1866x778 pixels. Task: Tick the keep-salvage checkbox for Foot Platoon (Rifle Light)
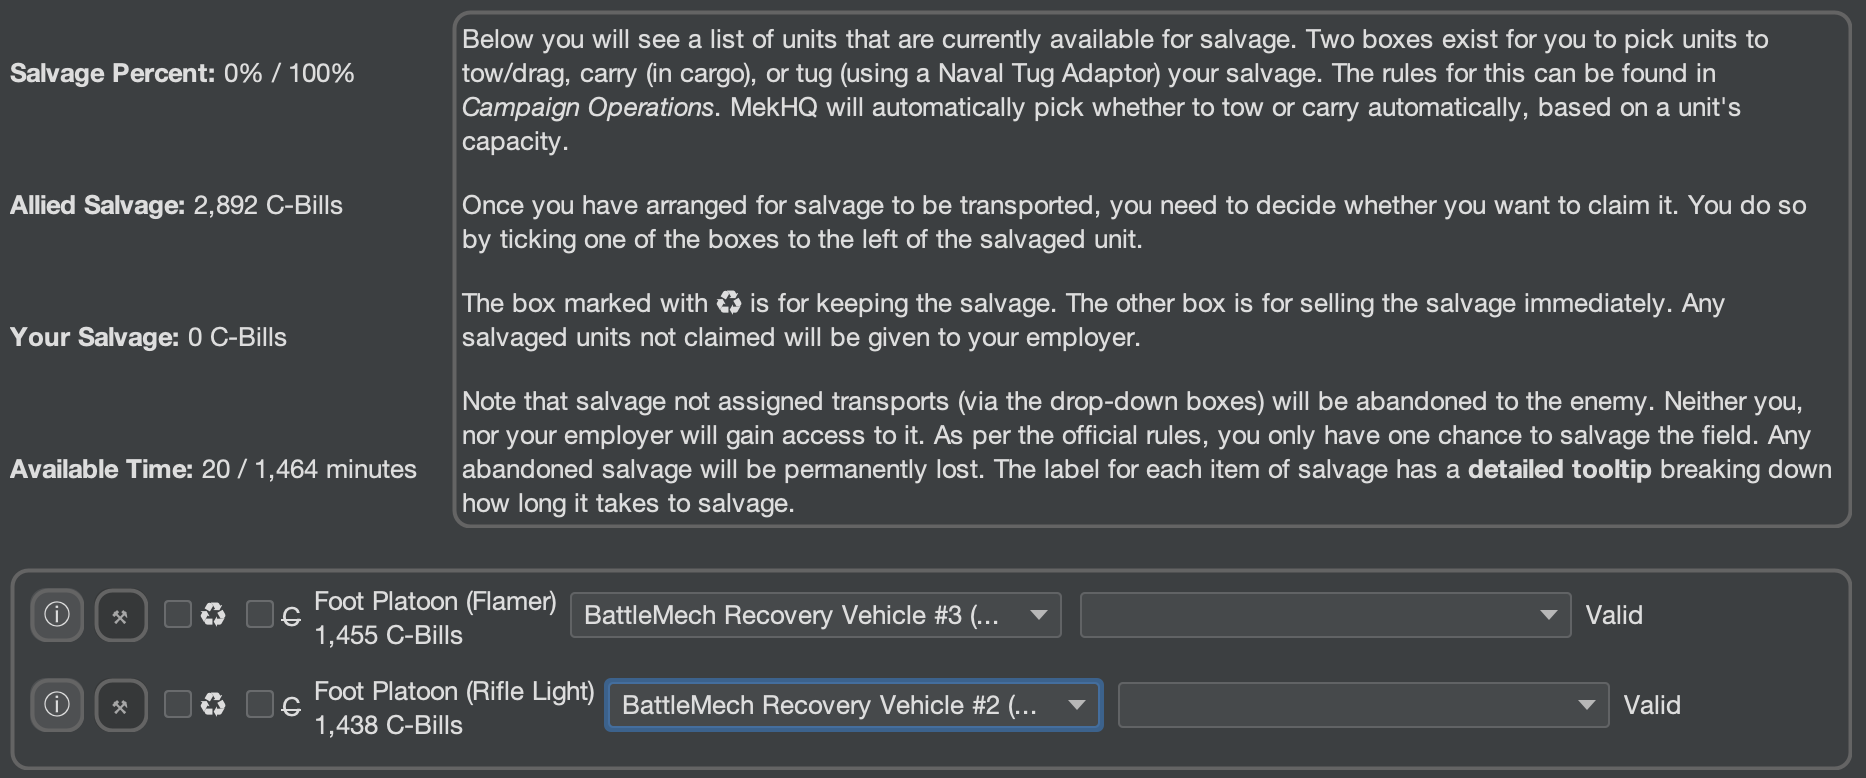pyautogui.click(x=178, y=704)
